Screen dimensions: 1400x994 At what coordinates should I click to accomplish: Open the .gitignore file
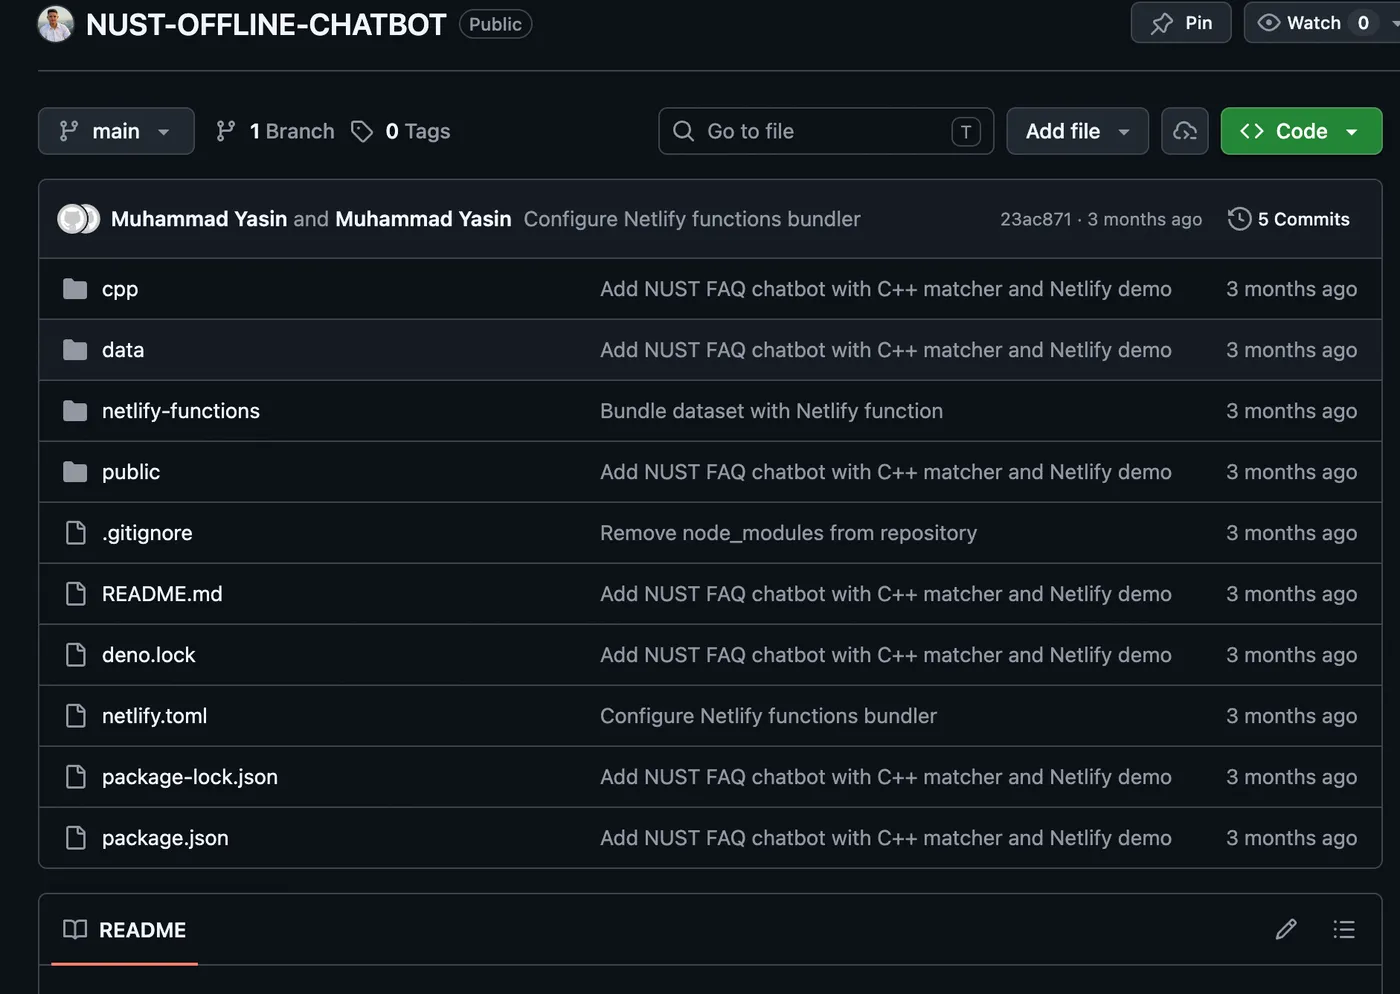(x=147, y=533)
